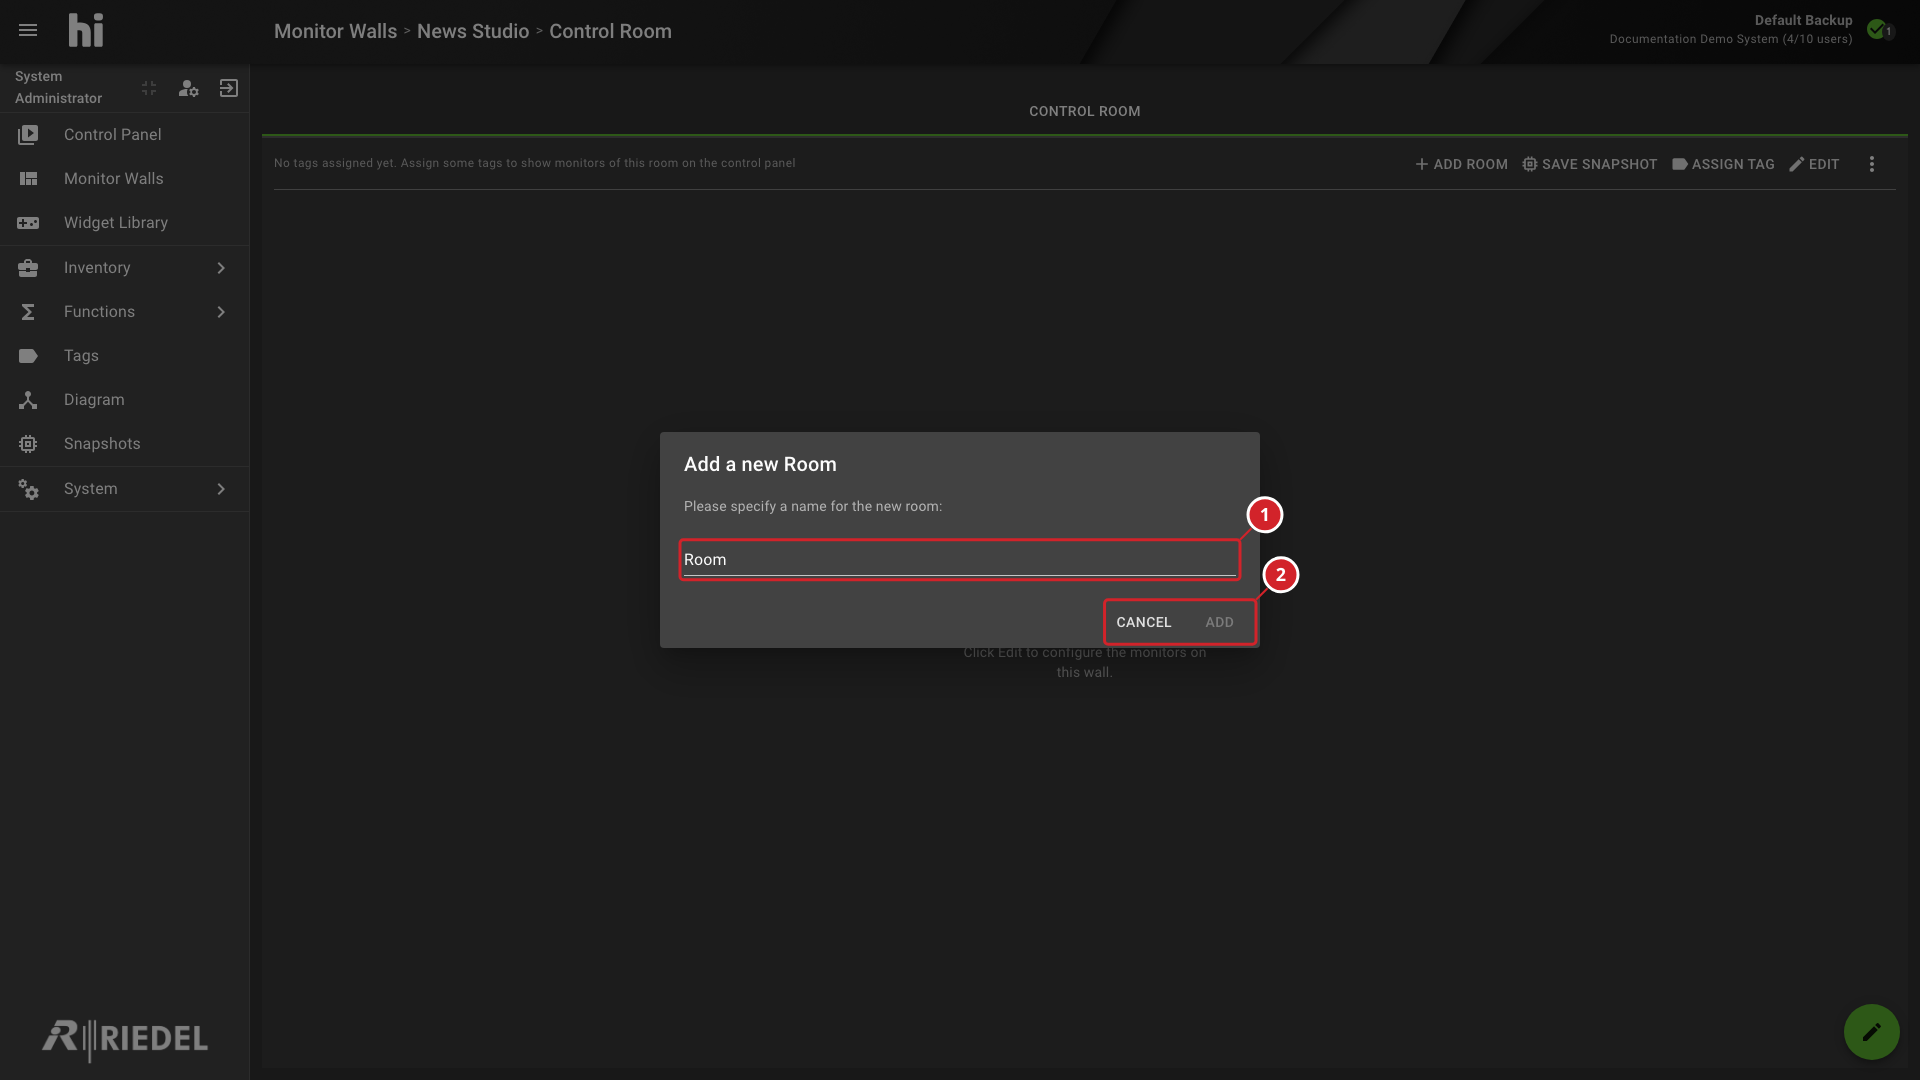
Task: Open the hamburger navigation menu
Action: tap(28, 31)
